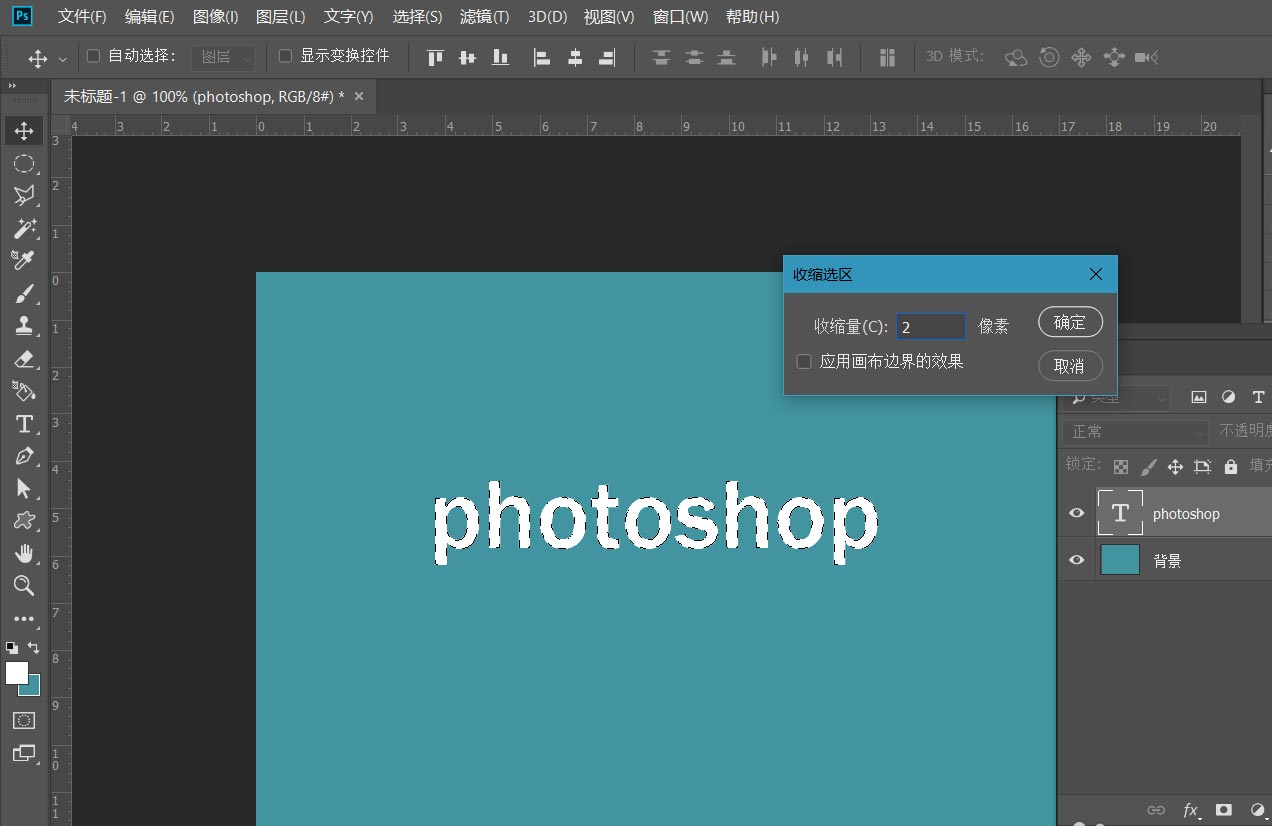This screenshot has height=826, width=1272.
Task: Click 取消 in 收缩选区 dialog
Action: click(1070, 366)
